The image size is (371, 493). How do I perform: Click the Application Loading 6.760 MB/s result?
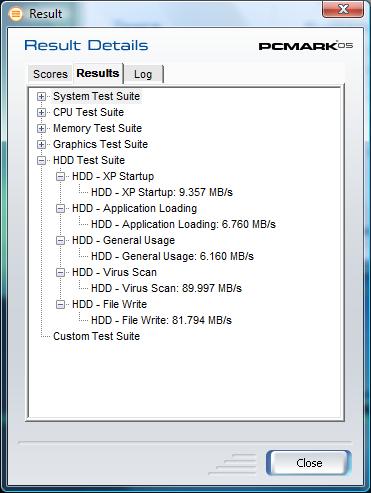click(x=183, y=224)
